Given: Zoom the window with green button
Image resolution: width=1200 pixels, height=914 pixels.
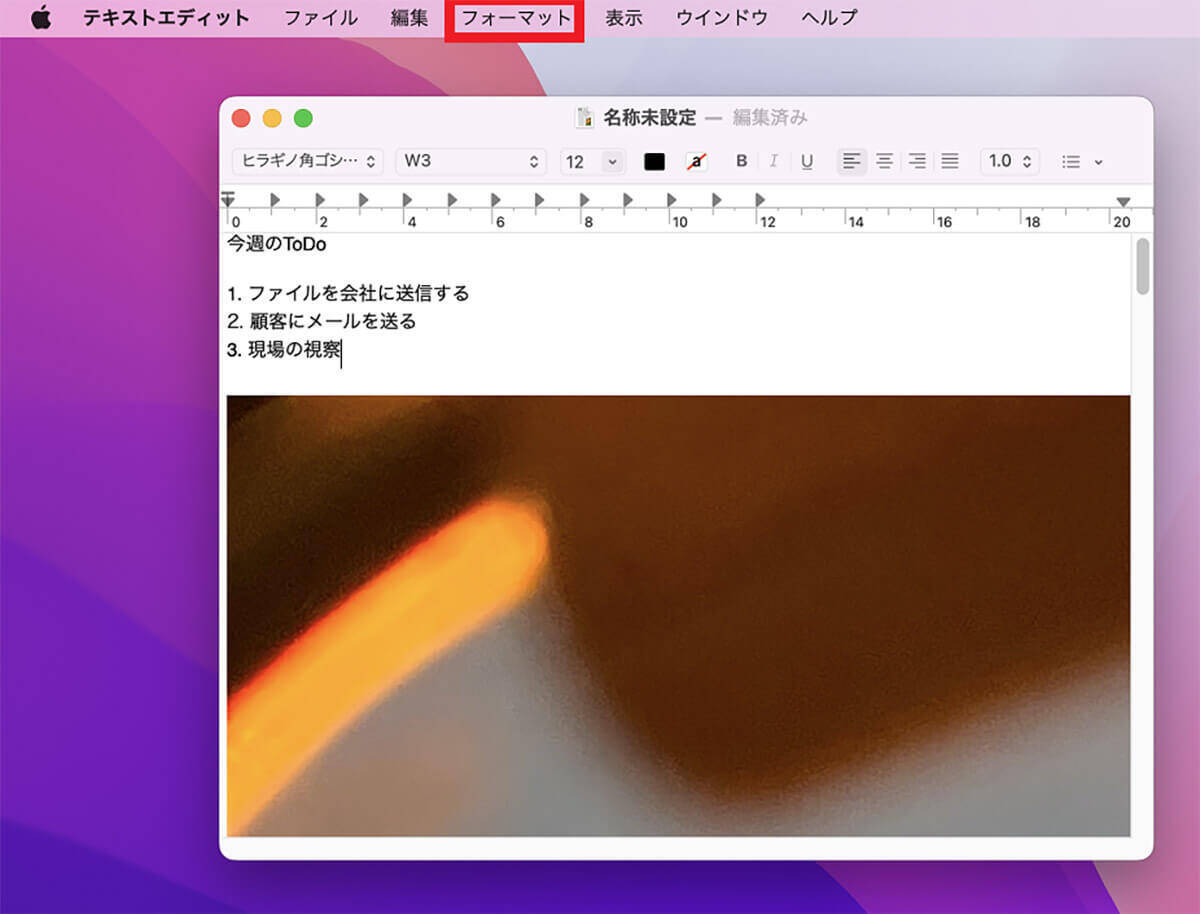Looking at the screenshot, I should (303, 118).
